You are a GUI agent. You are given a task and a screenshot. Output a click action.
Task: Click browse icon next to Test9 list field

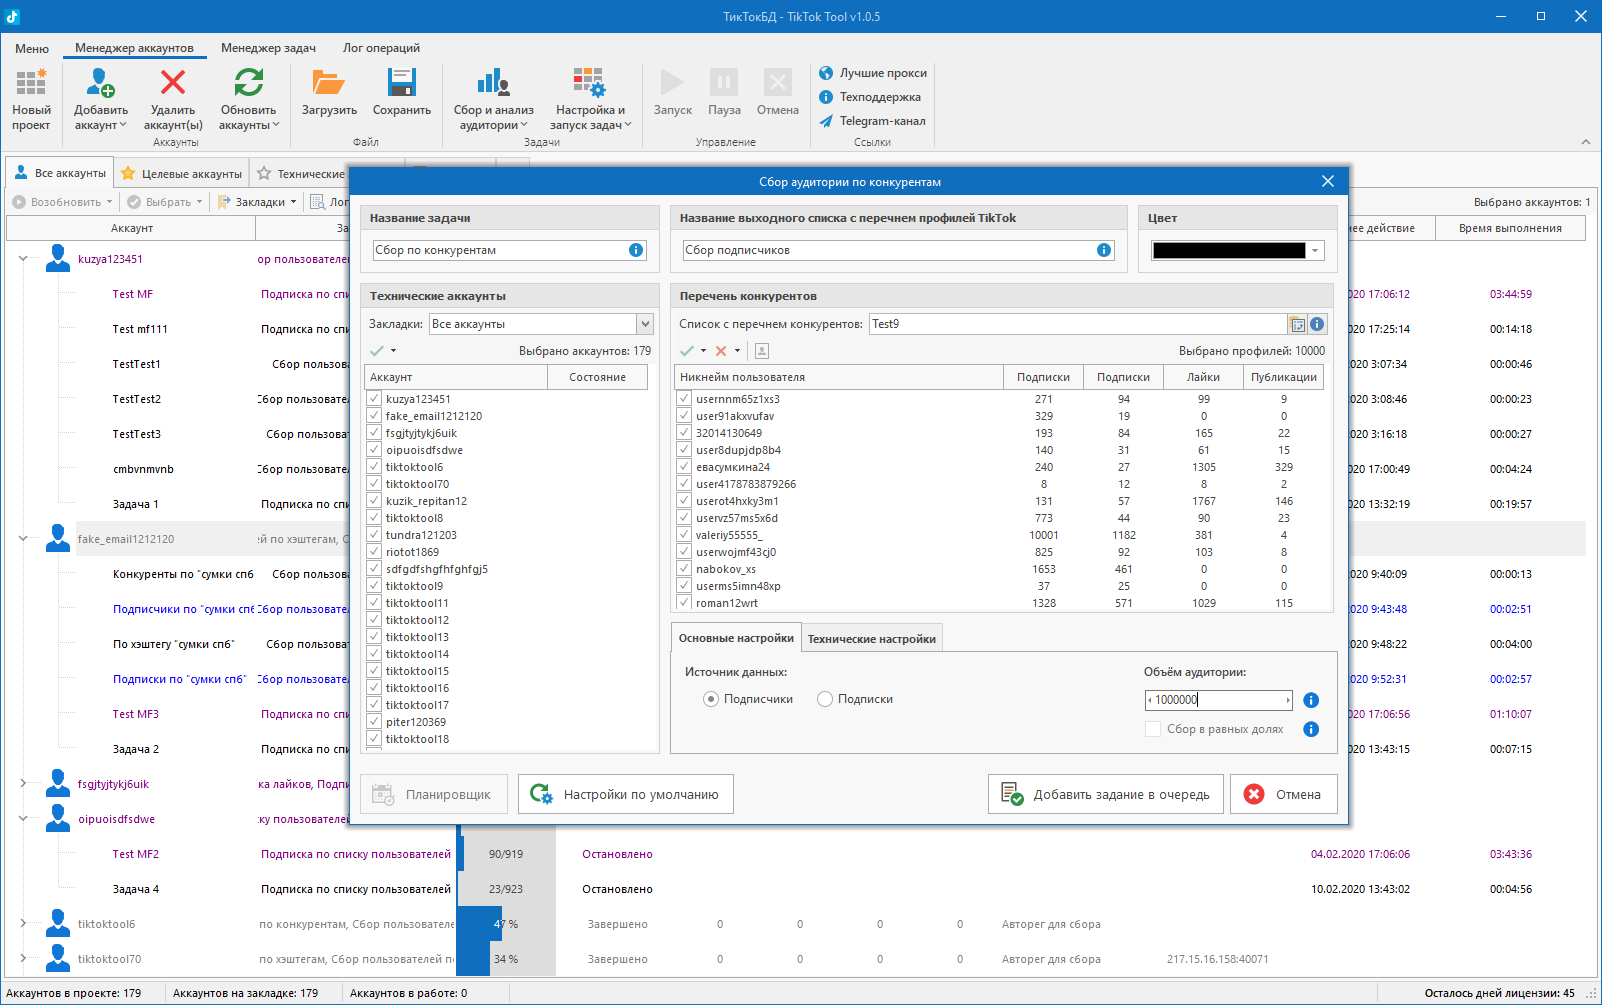point(1297,324)
